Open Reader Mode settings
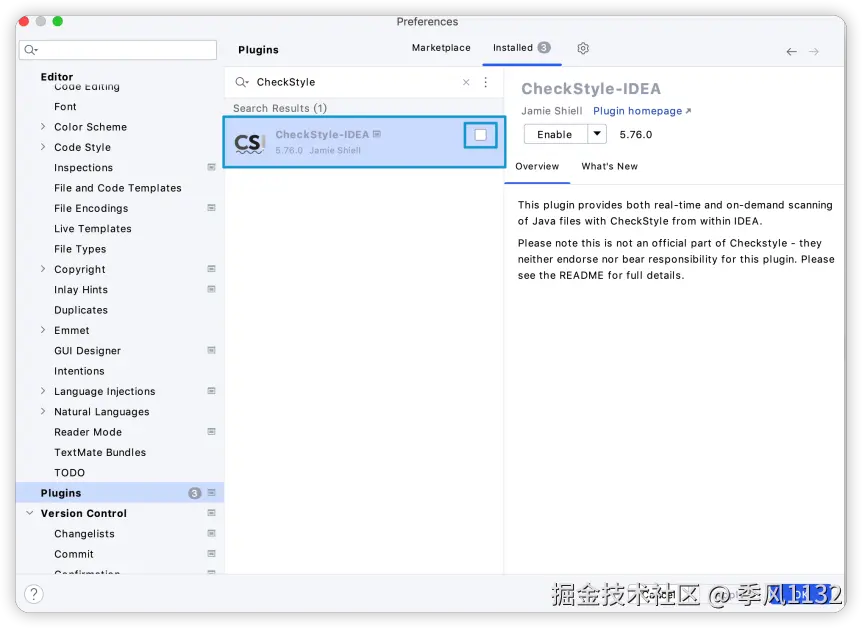Viewport: 862px width, 628px height. tap(88, 432)
